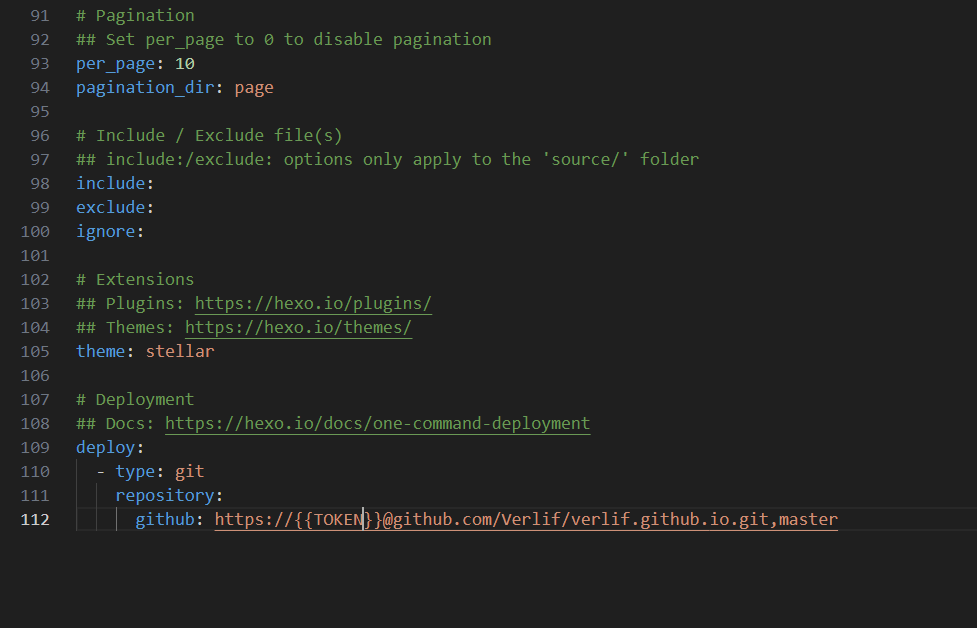Screen dimensions: 977x628
Task: Click the ignore key
Action: click(x=105, y=231)
